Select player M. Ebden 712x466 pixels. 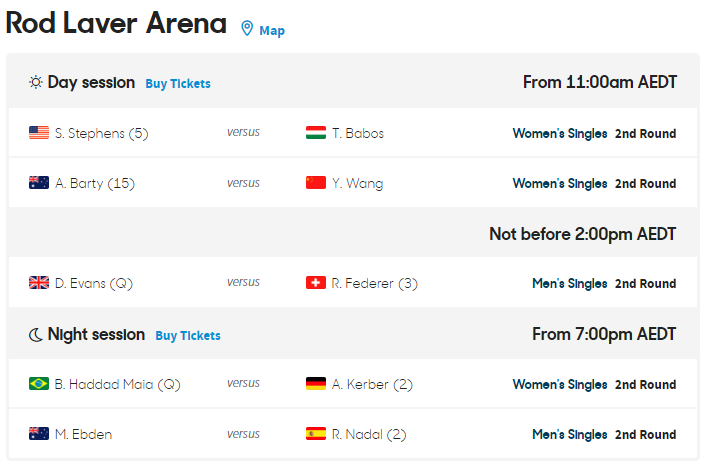click(x=84, y=434)
